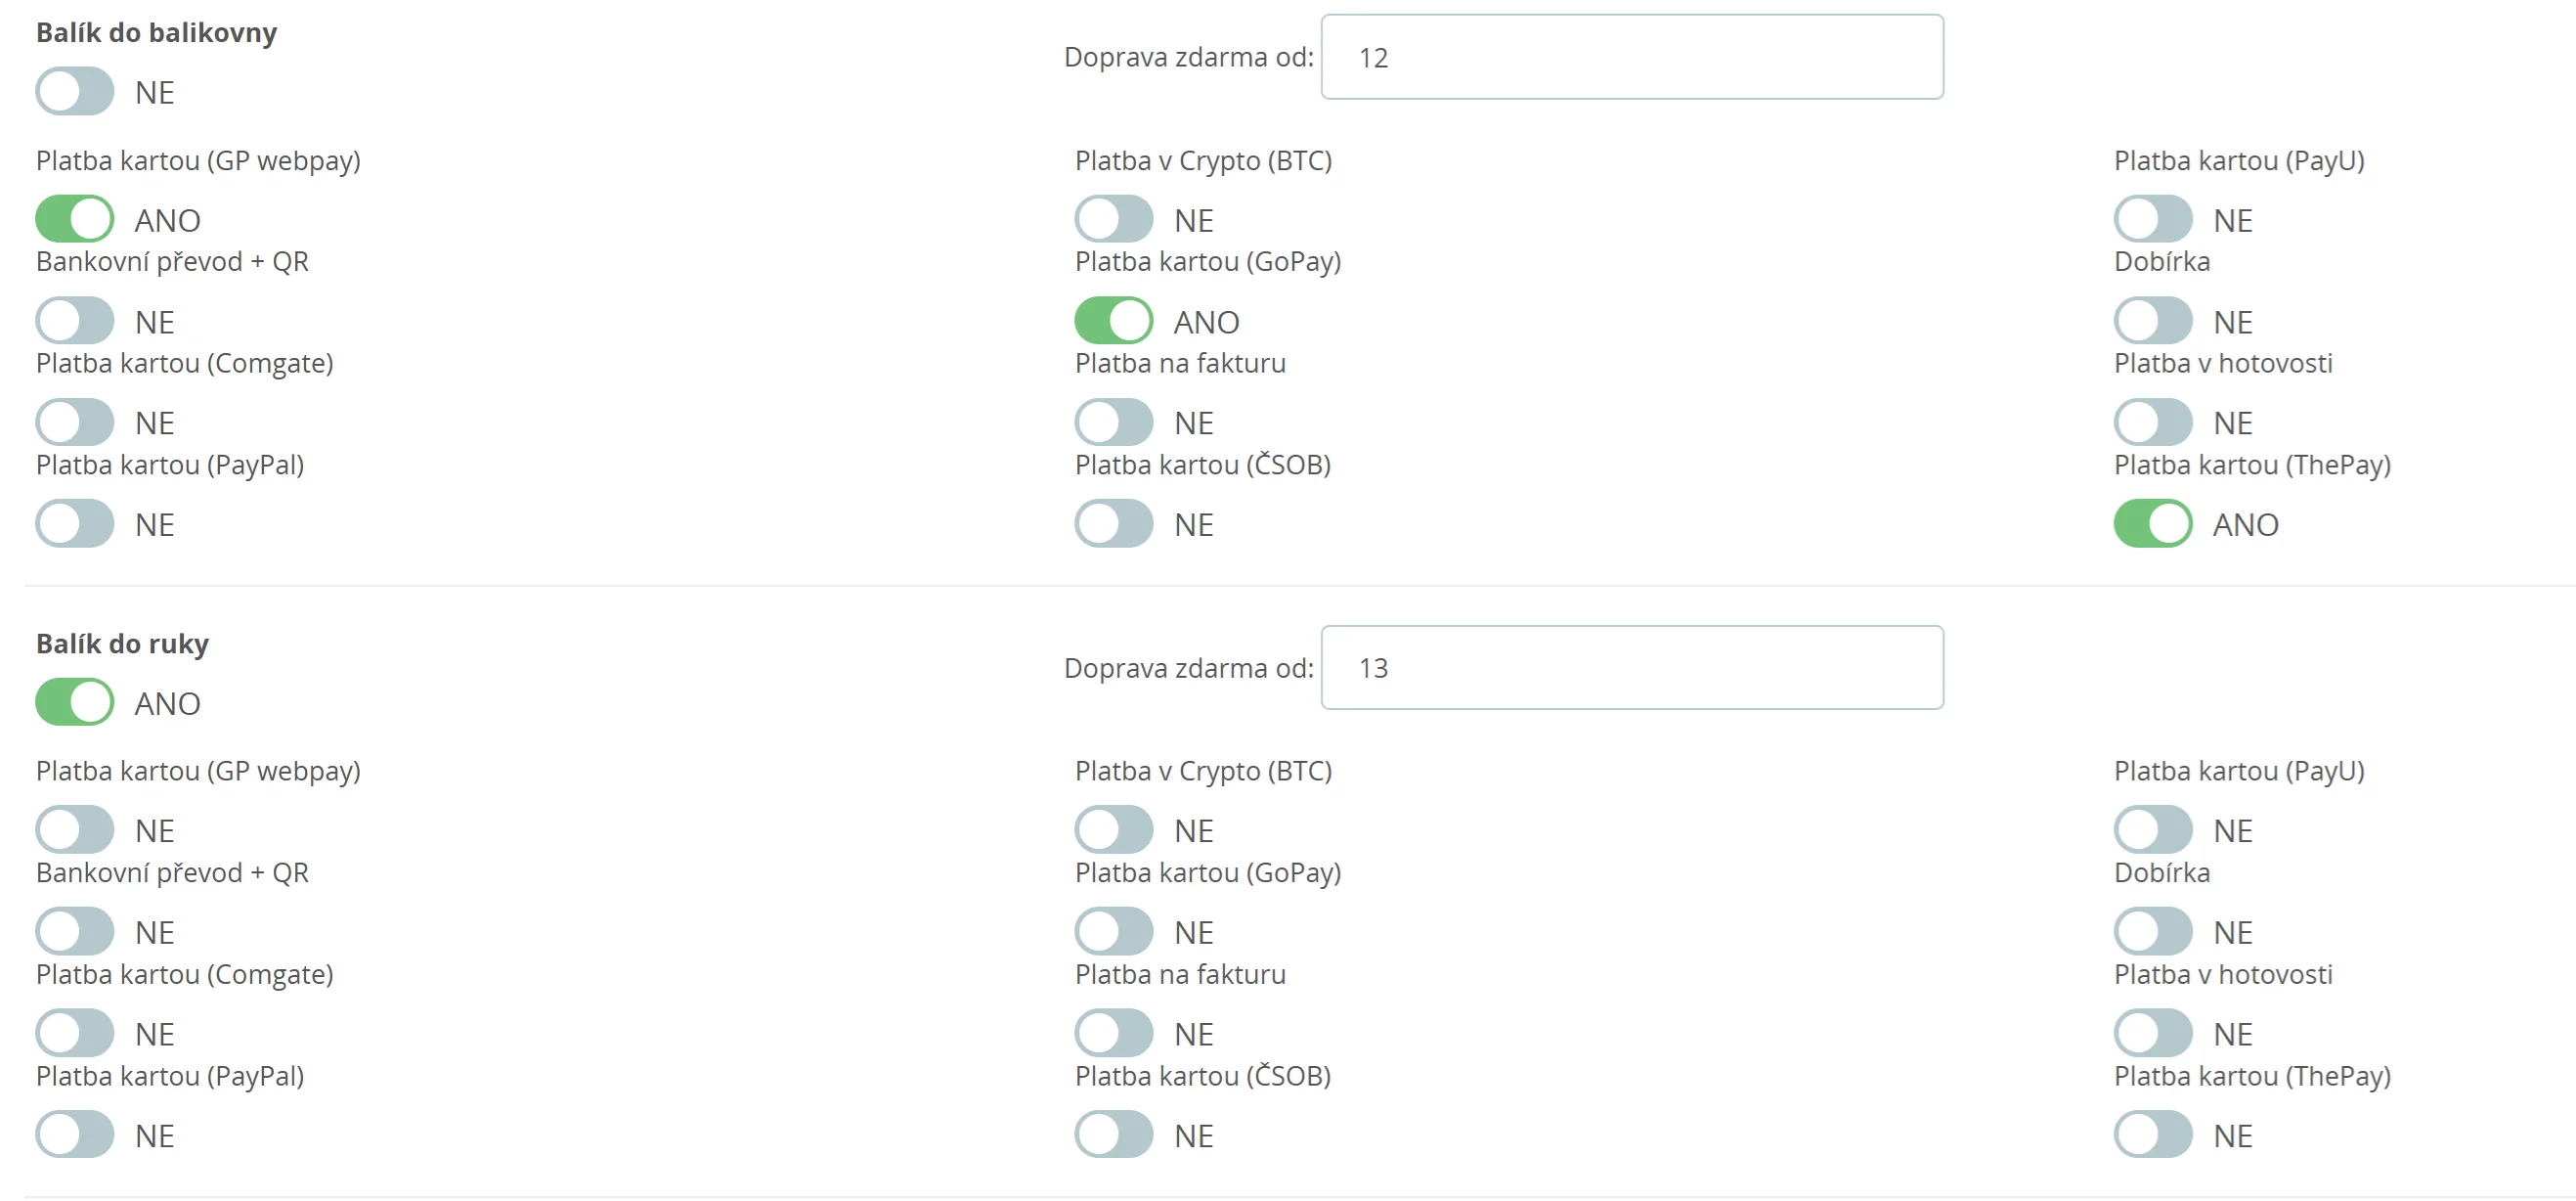
Task: Turn on GoPay for Balík do ruky
Action: tap(1113, 932)
